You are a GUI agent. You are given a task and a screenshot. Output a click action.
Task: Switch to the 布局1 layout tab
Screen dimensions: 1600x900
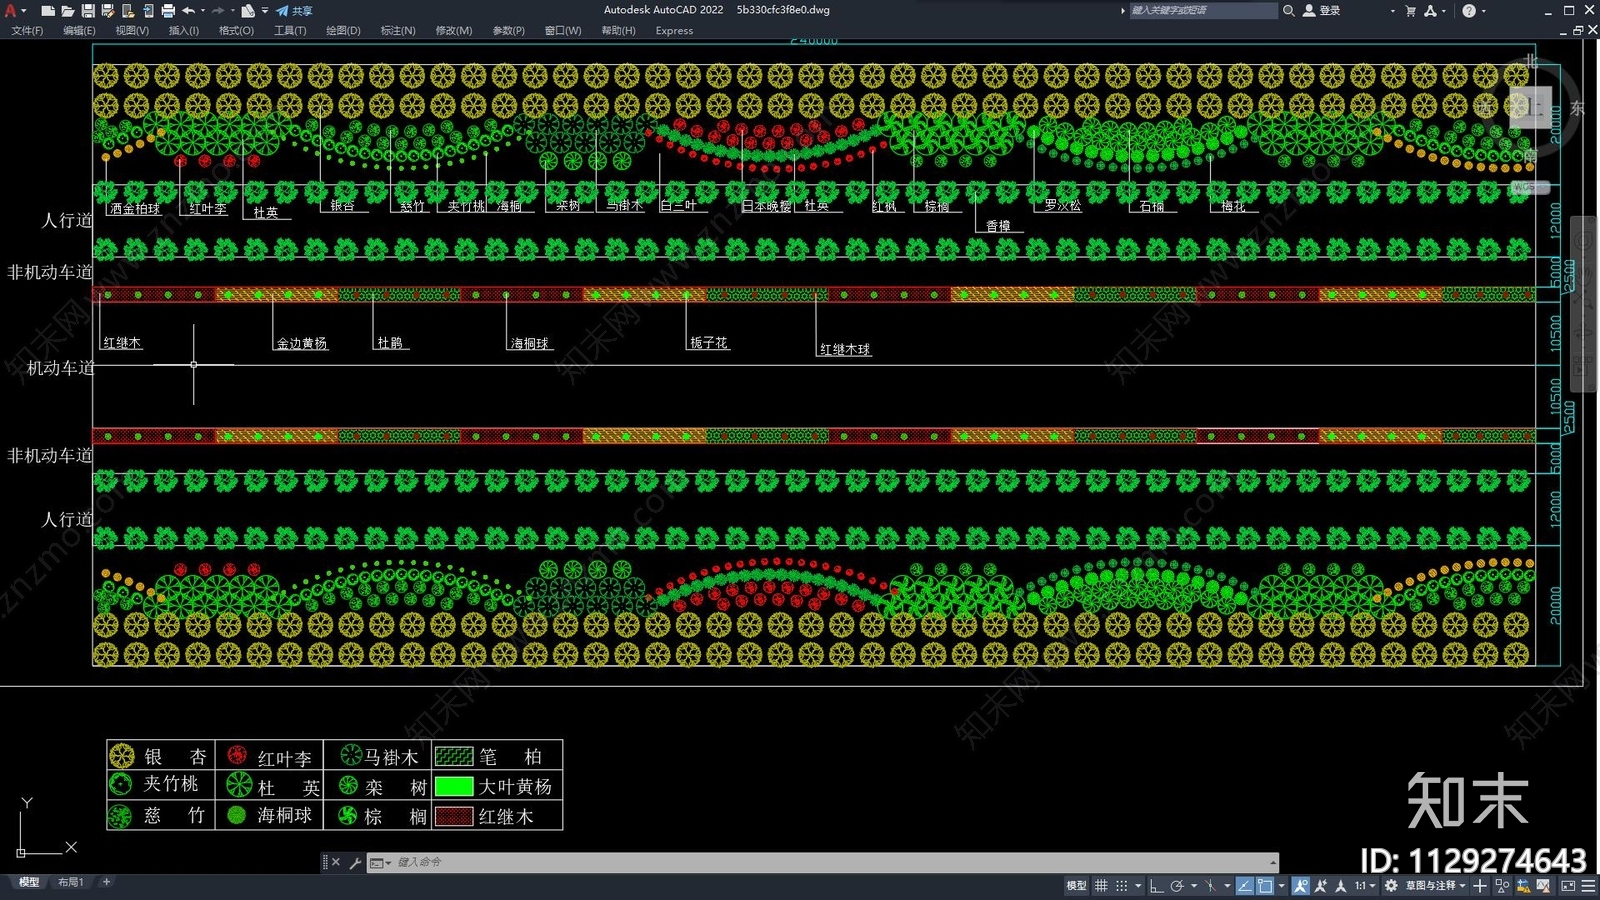70,882
